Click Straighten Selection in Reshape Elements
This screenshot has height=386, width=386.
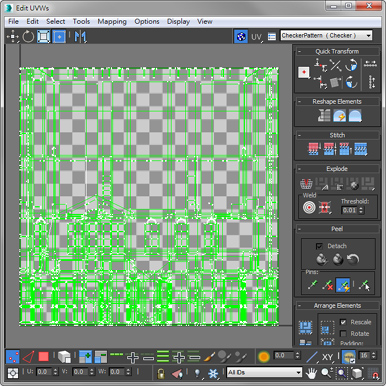click(324, 116)
